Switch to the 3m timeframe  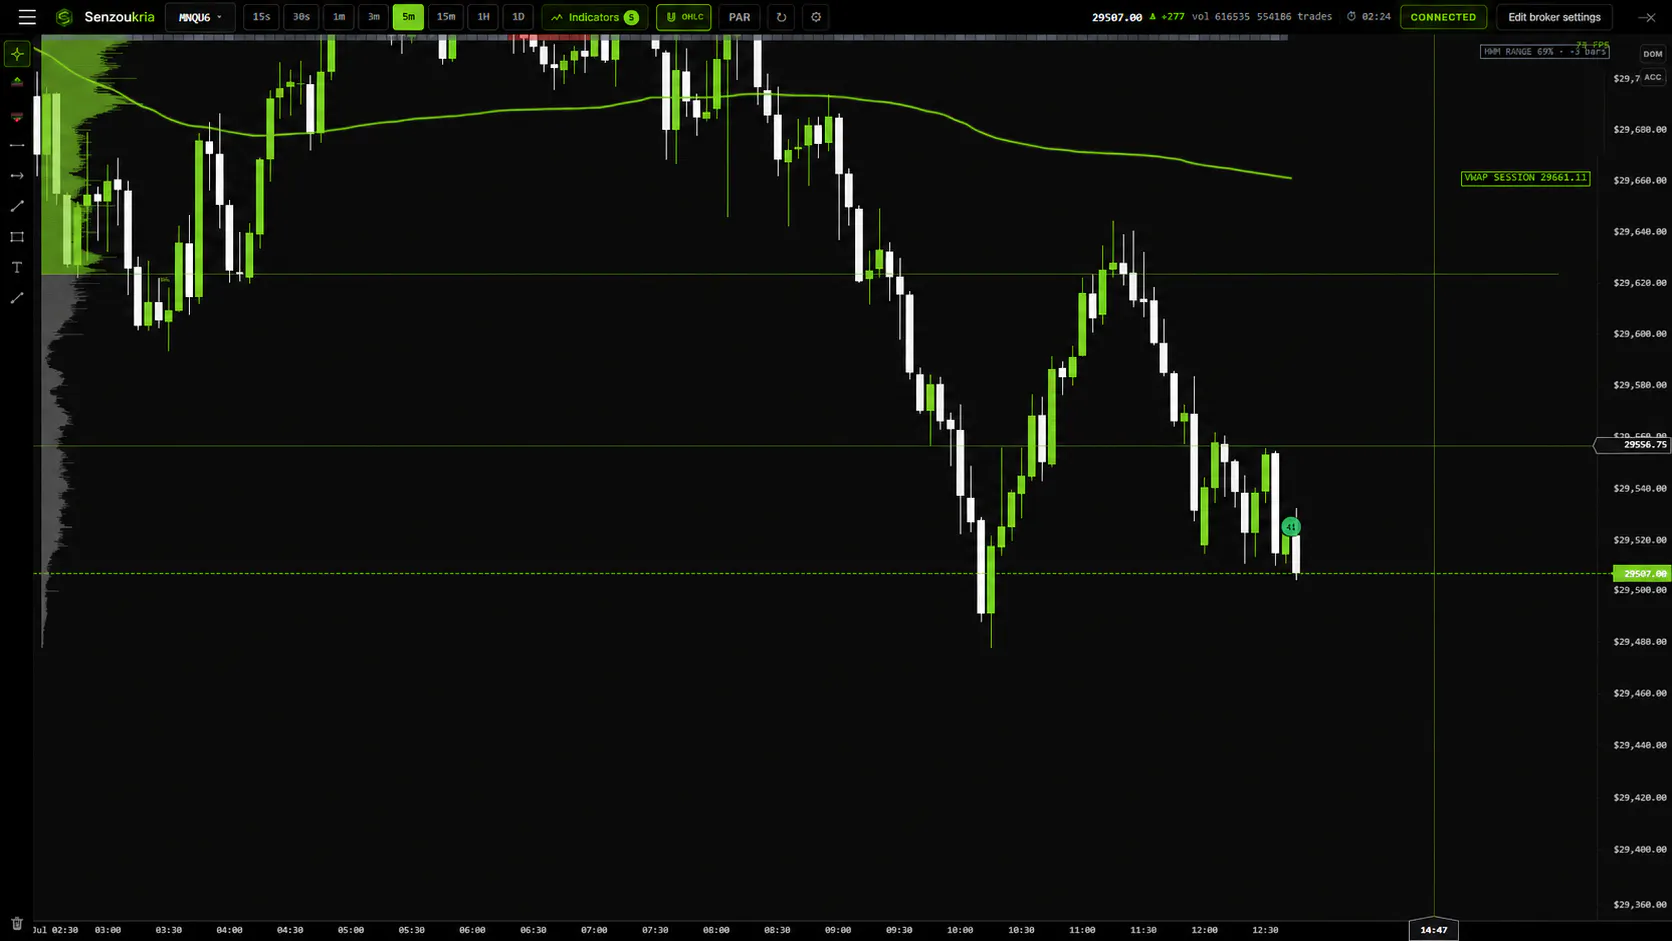pos(374,17)
